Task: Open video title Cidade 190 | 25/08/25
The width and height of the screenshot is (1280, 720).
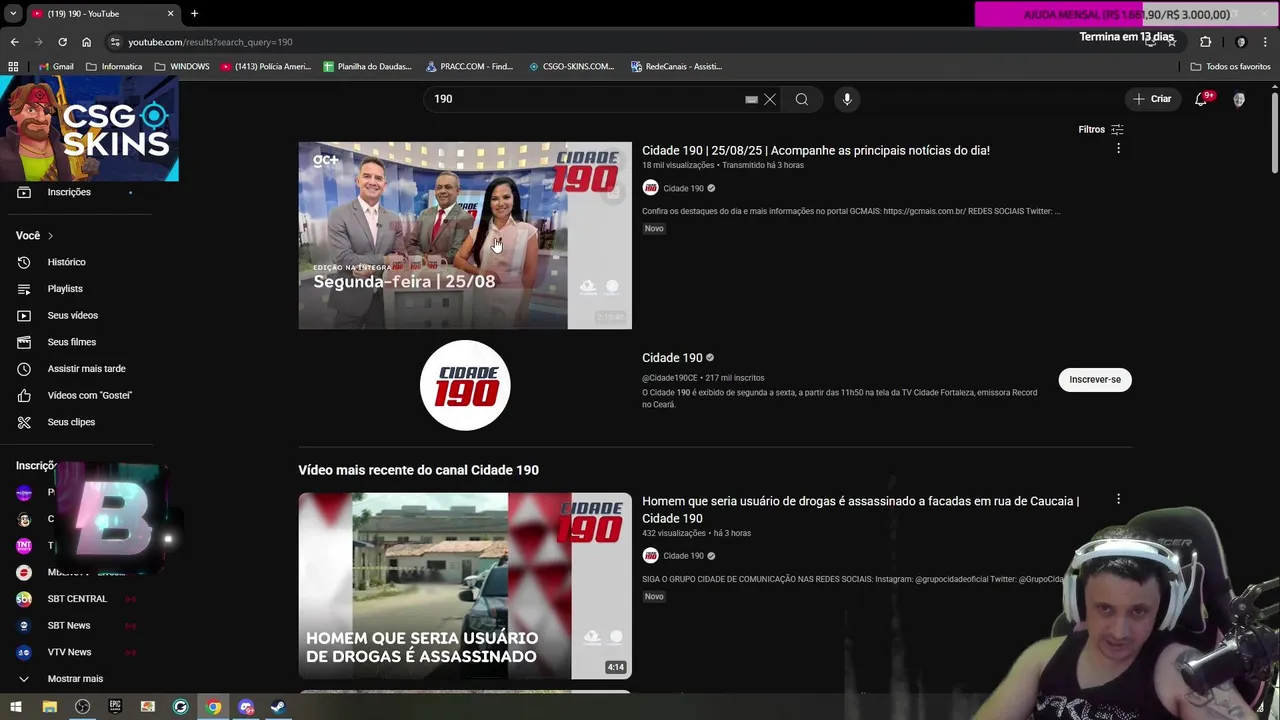Action: click(816, 150)
